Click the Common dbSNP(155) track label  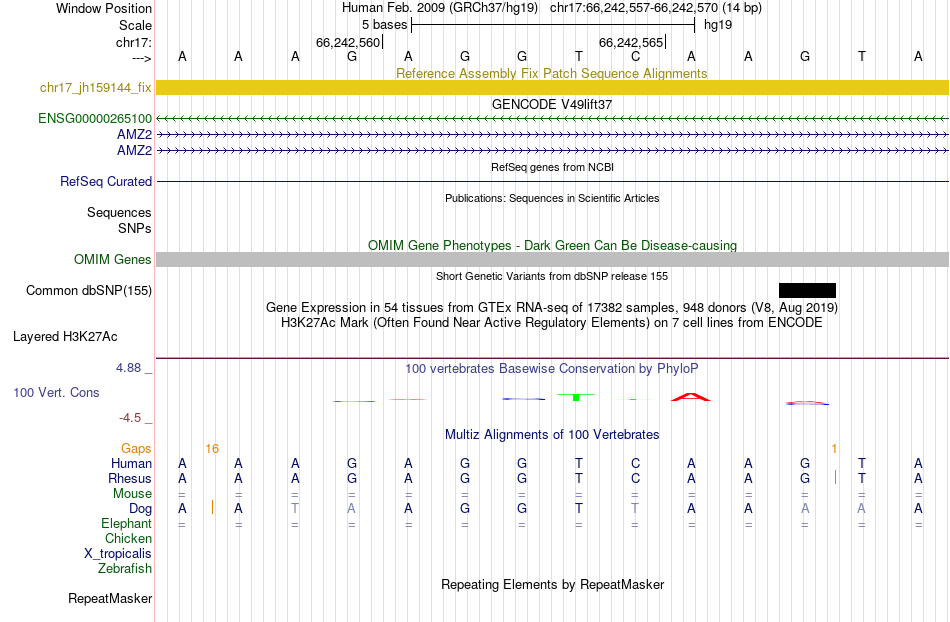[x=89, y=291]
